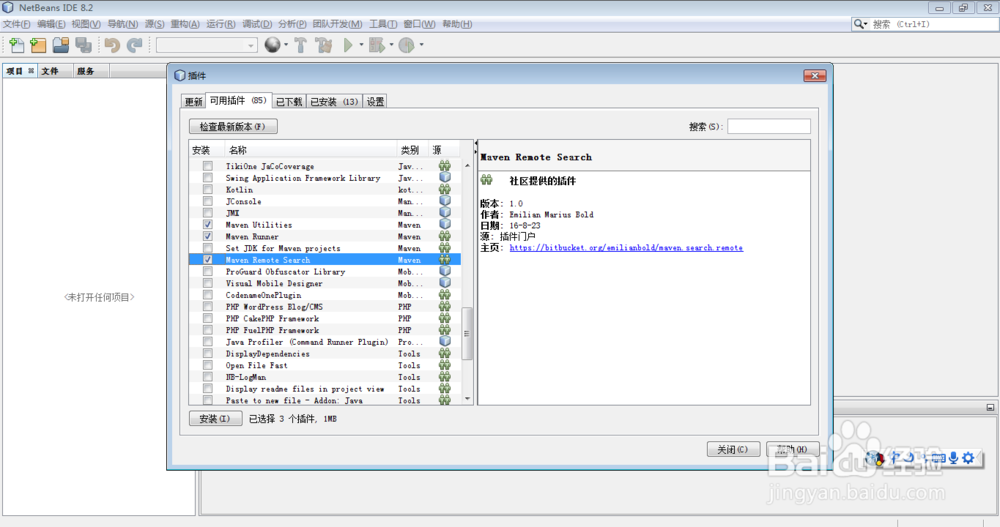This screenshot has width=1000, height=527.
Task: Click the Undo toolbar icon
Action: (112, 45)
